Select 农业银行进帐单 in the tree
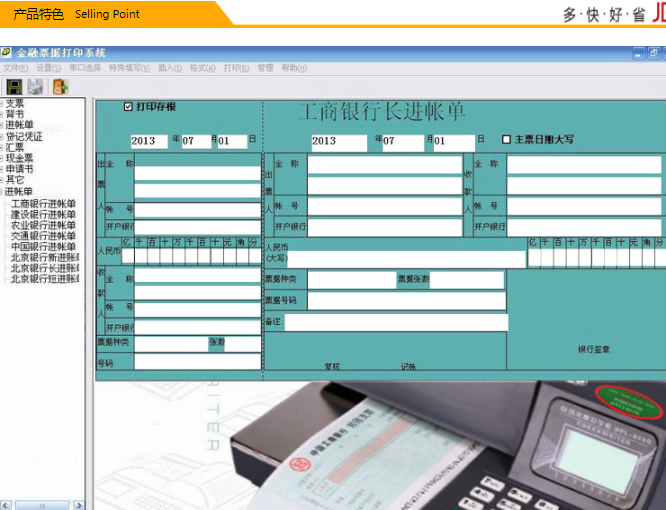The image size is (666, 510). coord(43,225)
